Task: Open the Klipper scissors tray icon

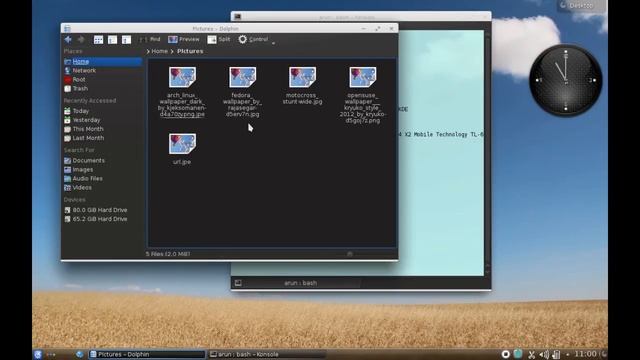Action: pyautogui.click(x=531, y=354)
